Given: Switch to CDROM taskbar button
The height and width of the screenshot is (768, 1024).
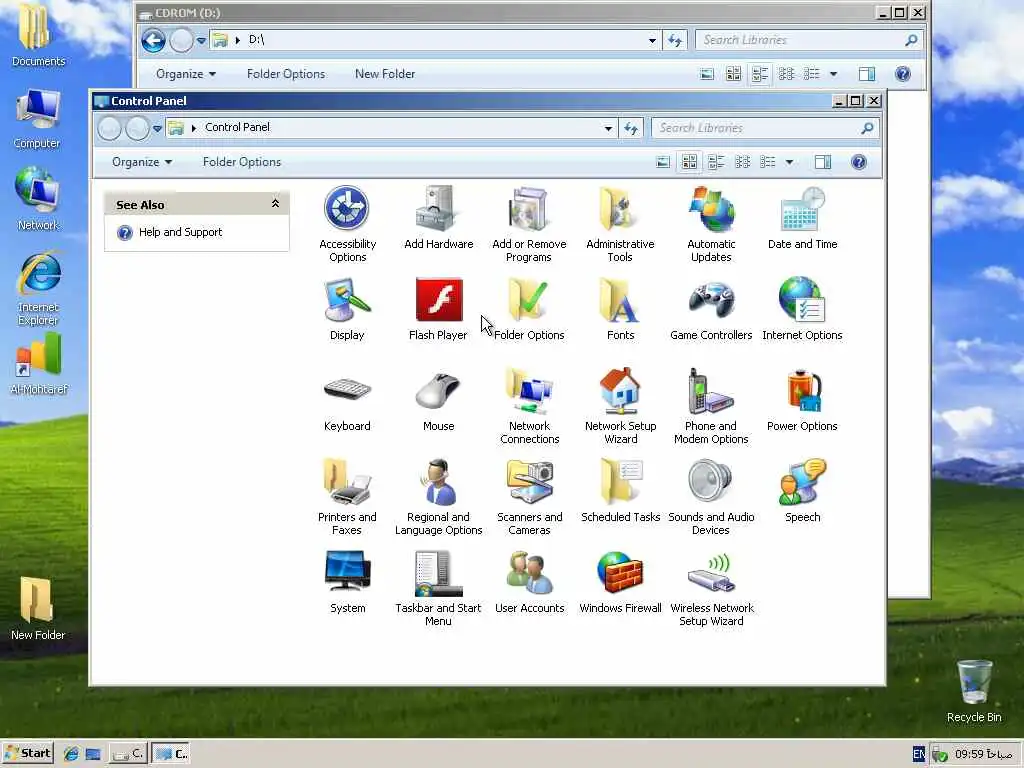Looking at the screenshot, I should [x=128, y=754].
